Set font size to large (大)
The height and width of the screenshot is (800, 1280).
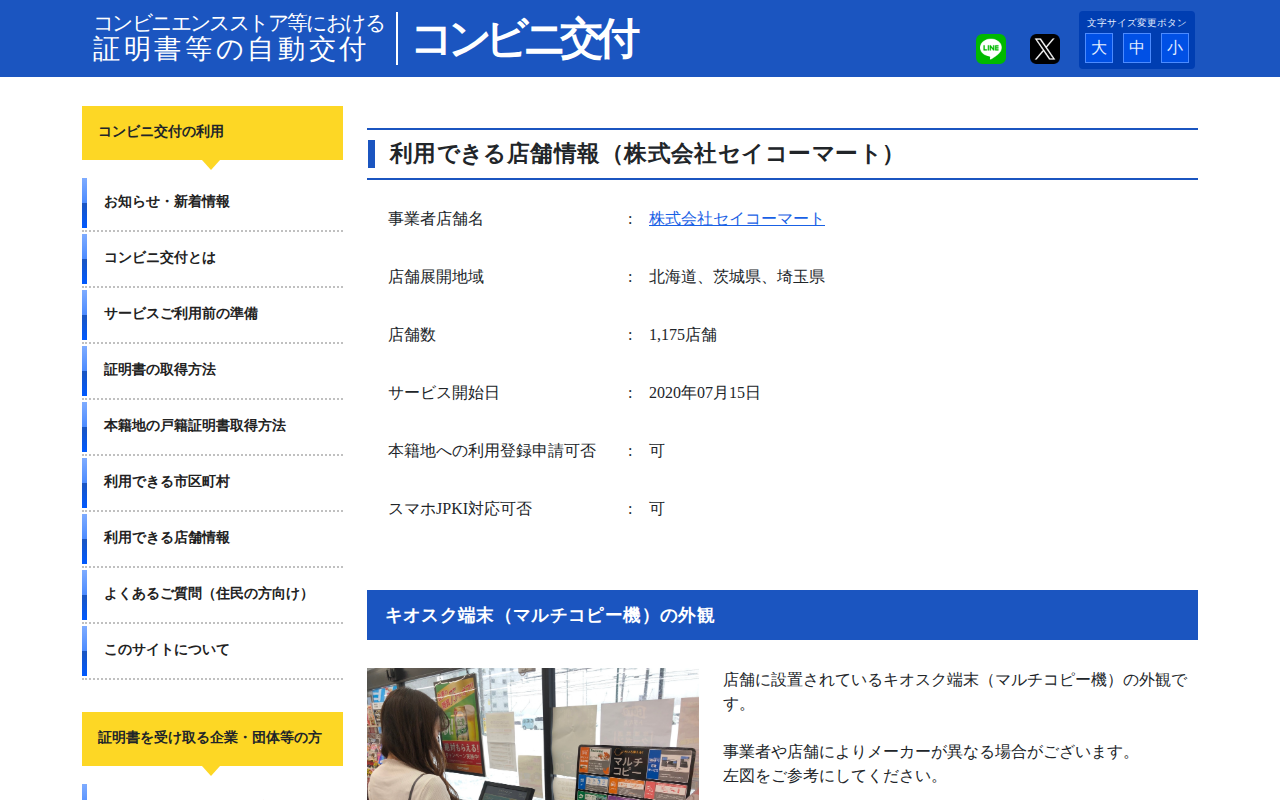[x=1099, y=48]
